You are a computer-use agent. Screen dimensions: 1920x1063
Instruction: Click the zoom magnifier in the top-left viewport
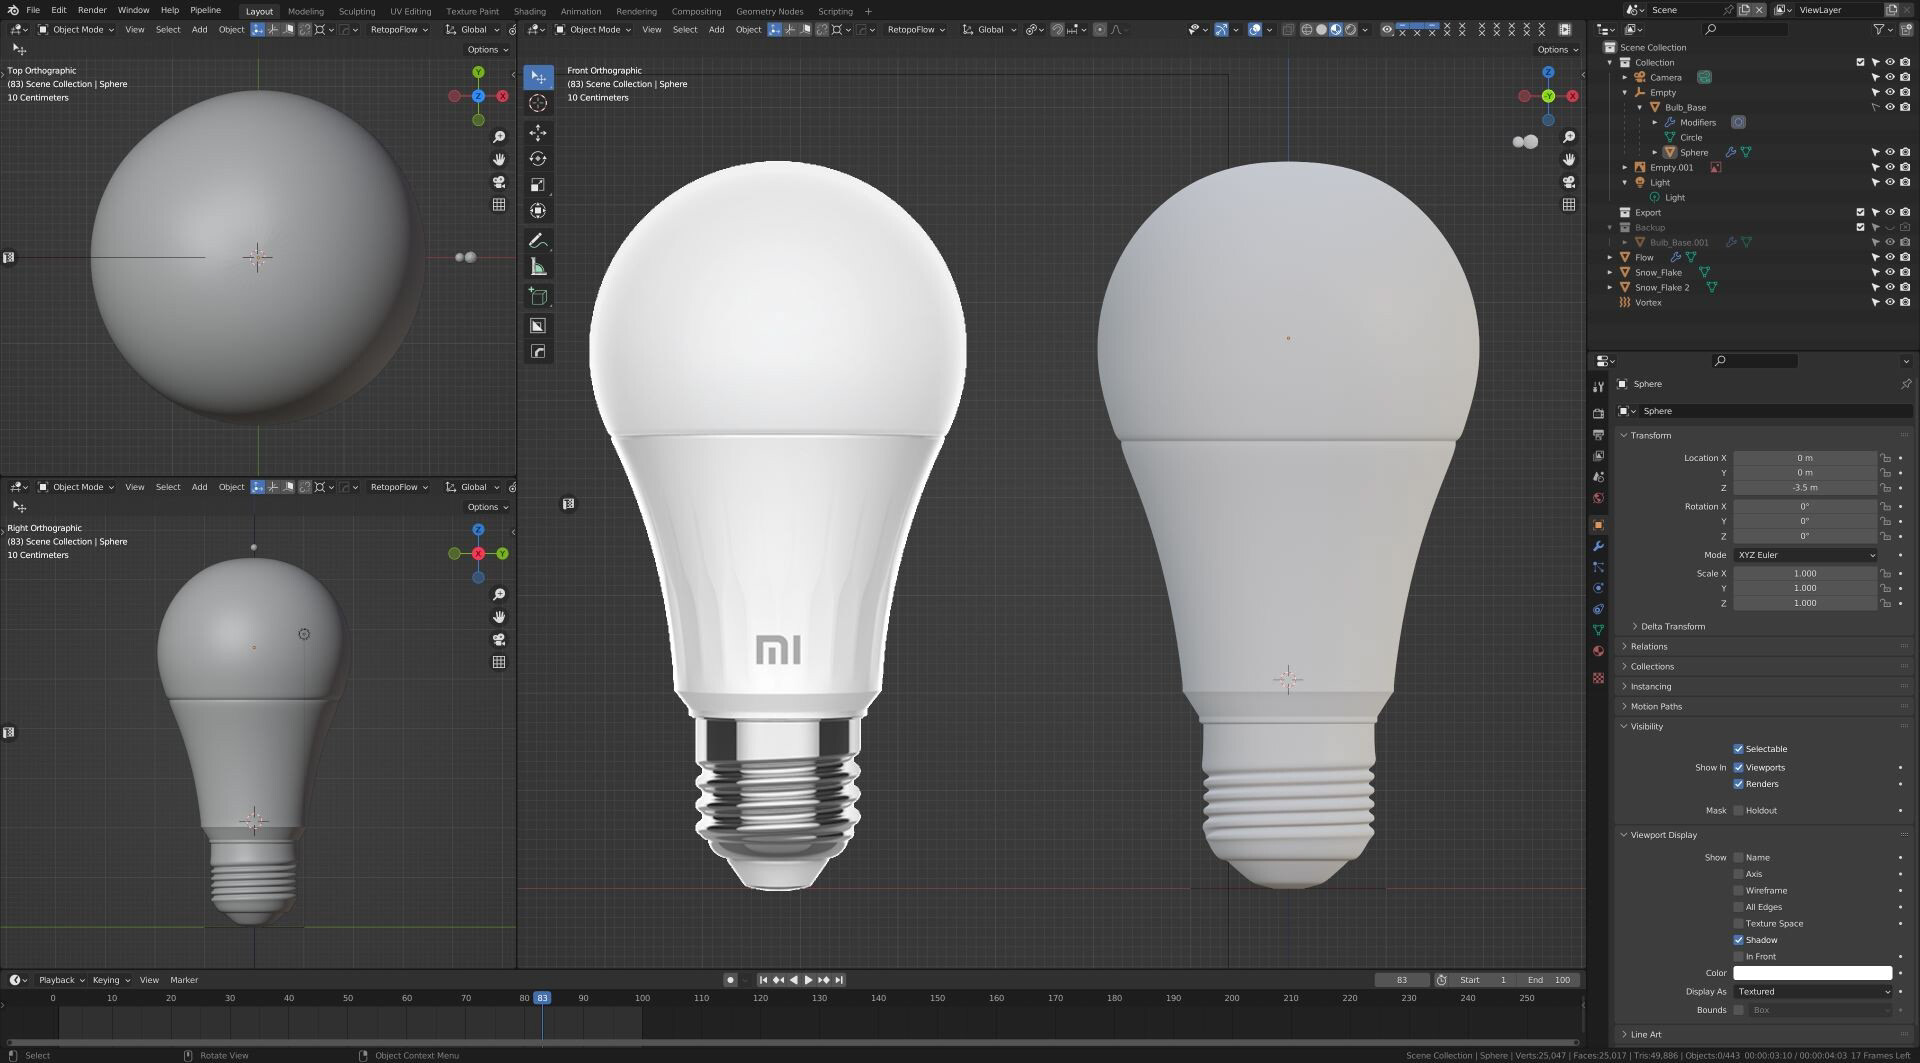tap(499, 137)
